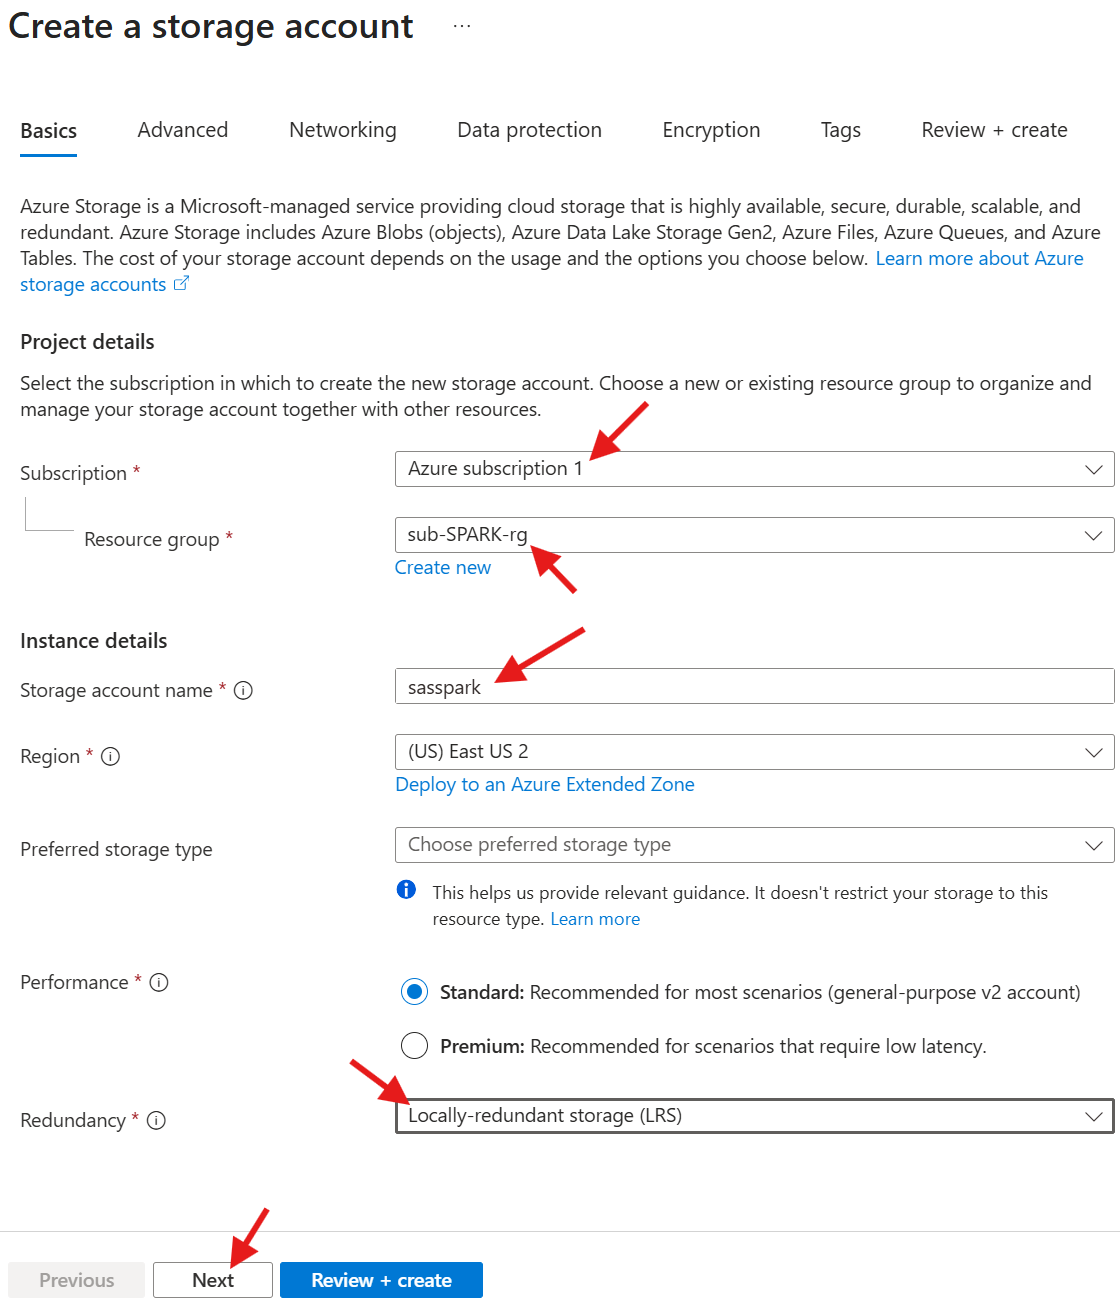The height and width of the screenshot is (1300, 1120).
Task: Click Deploy to an Azure Extended Zone link
Action: pyautogui.click(x=545, y=785)
